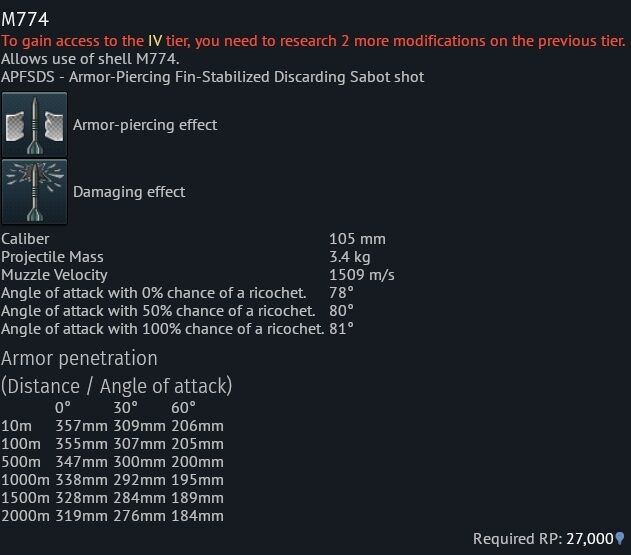This screenshot has height=555, width=631.
Task: Select the 105 mm caliber value
Action: coord(357,239)
